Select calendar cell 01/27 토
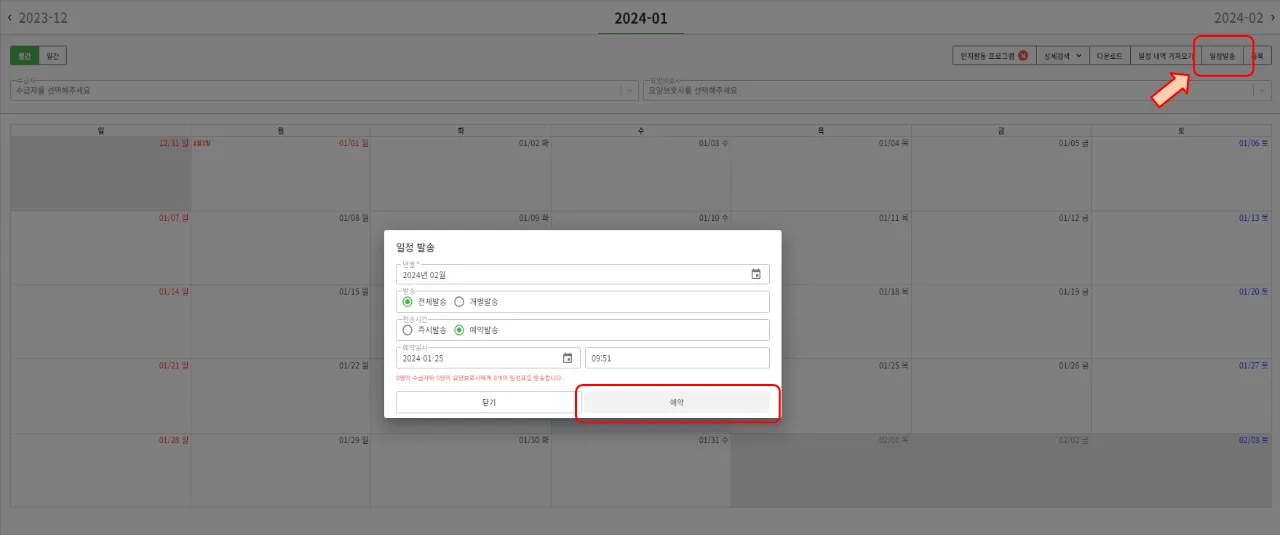Image resolution: width=1280 pixels, height=535 pixels. pyautogui.click(x=1181, y=395)
